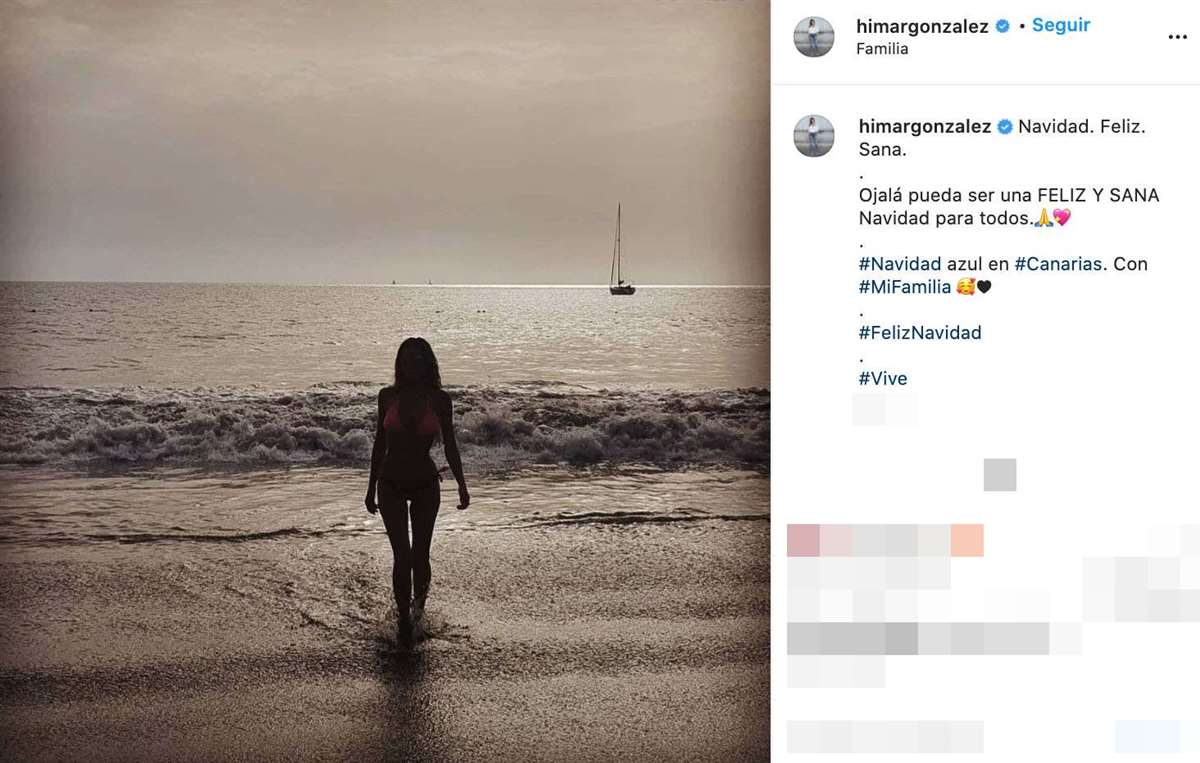Click the profile avatar beside the caption
This screenshot has height=763, width=1200.
pos(814,136)
